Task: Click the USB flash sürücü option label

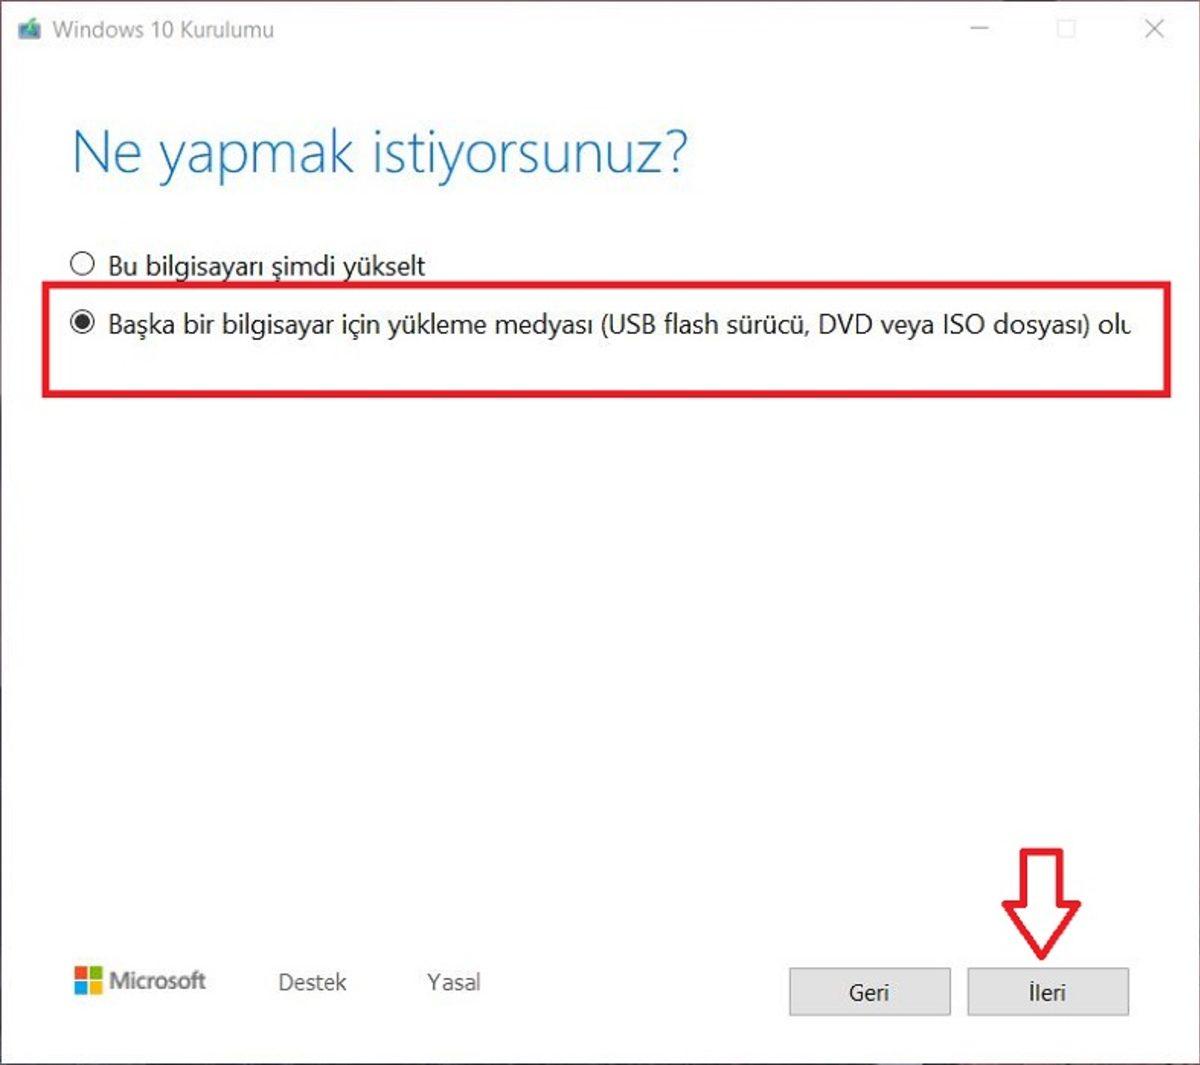Action: click(700, 324)
